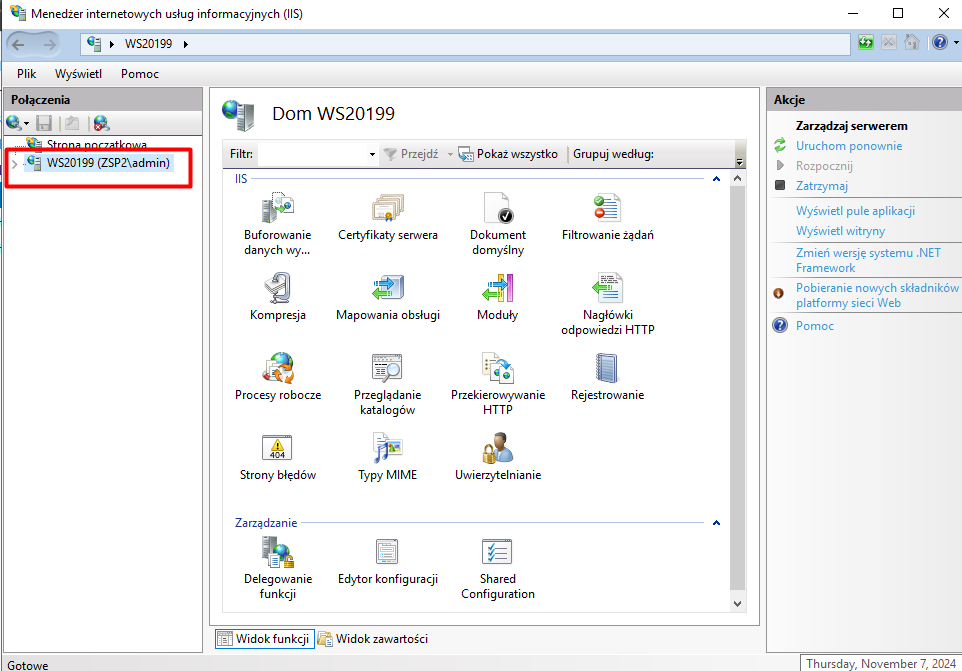Open the Typy MIME feature
Screen dimensions: 962x671
click(388, 448)
